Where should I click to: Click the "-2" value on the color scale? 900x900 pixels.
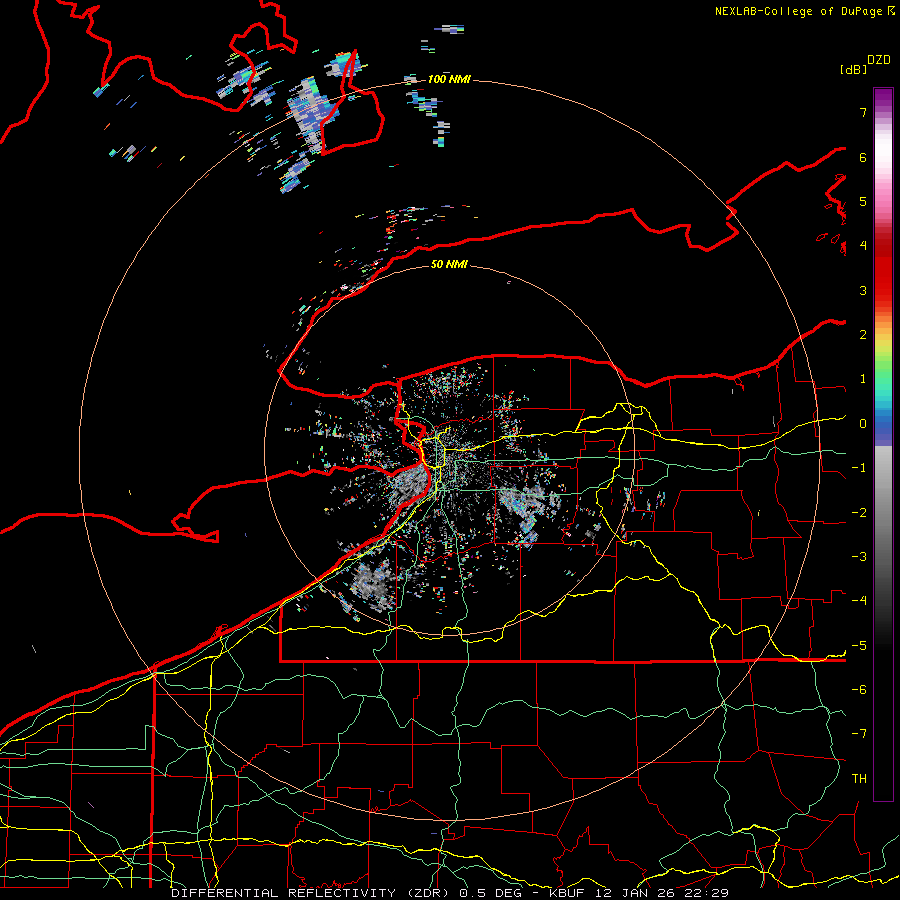pyautogui.click(x=859, y=513)
